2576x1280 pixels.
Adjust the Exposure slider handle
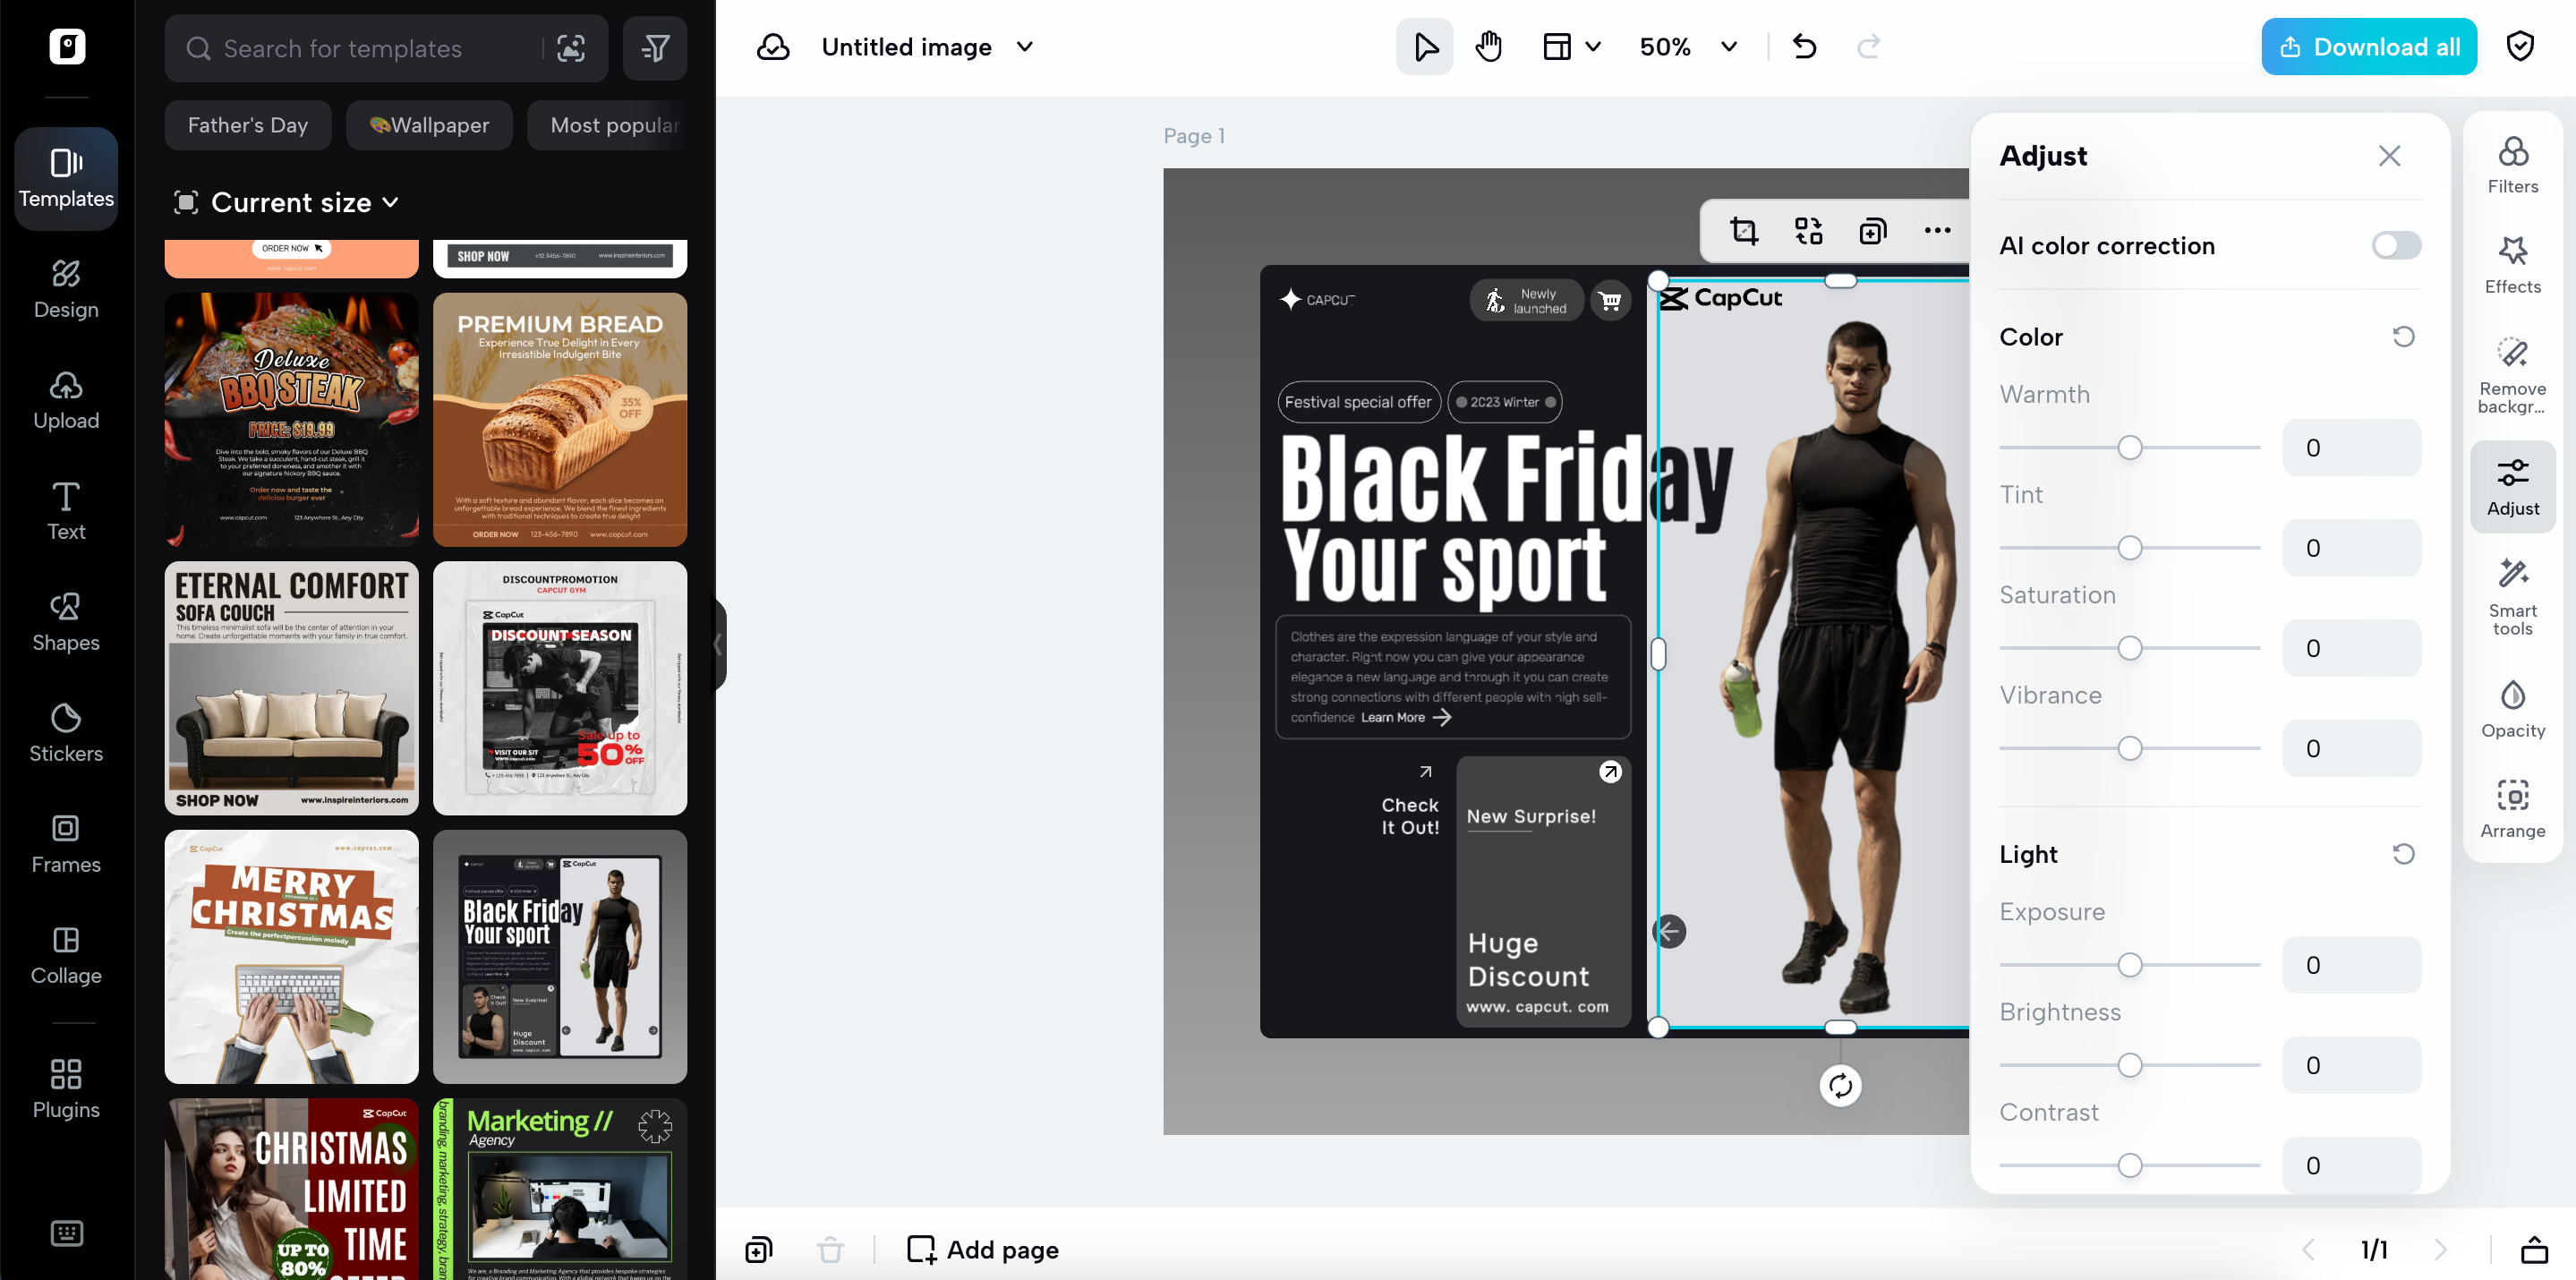pyautogui.click(x=2130, y=966)
